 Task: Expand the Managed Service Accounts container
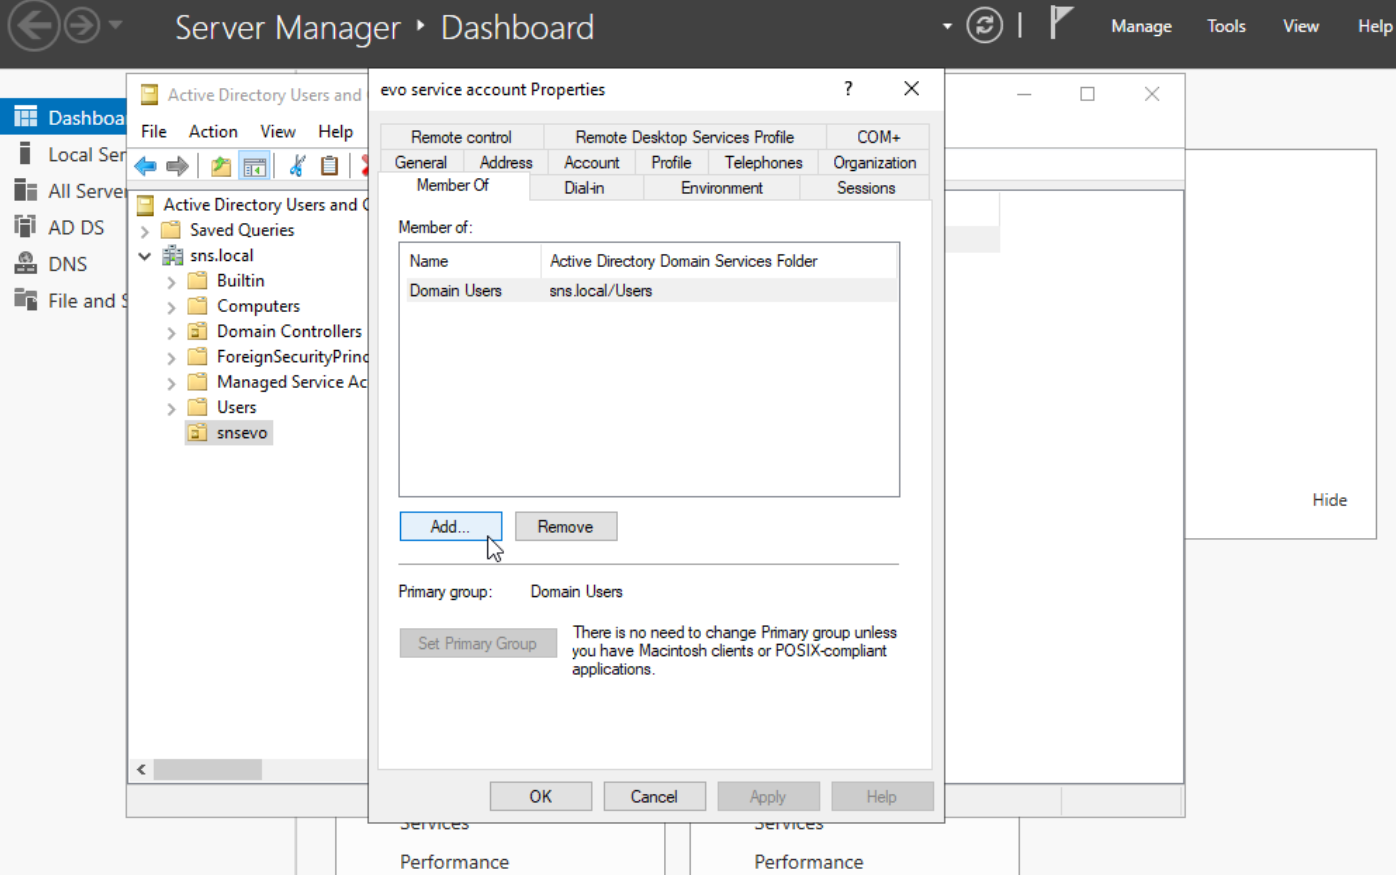pos(171,383)
